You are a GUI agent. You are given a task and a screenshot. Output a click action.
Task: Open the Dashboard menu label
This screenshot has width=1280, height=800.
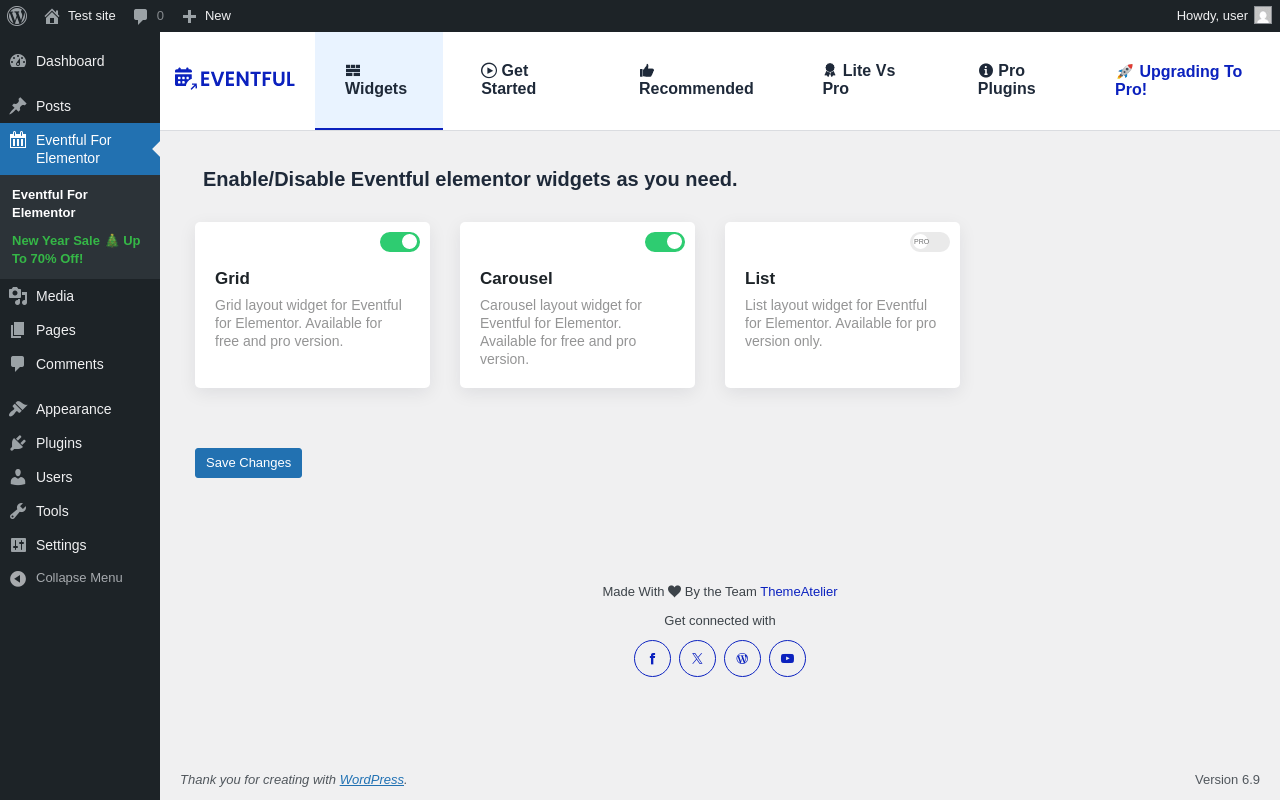pyautogui.click(x=70, y=61)
